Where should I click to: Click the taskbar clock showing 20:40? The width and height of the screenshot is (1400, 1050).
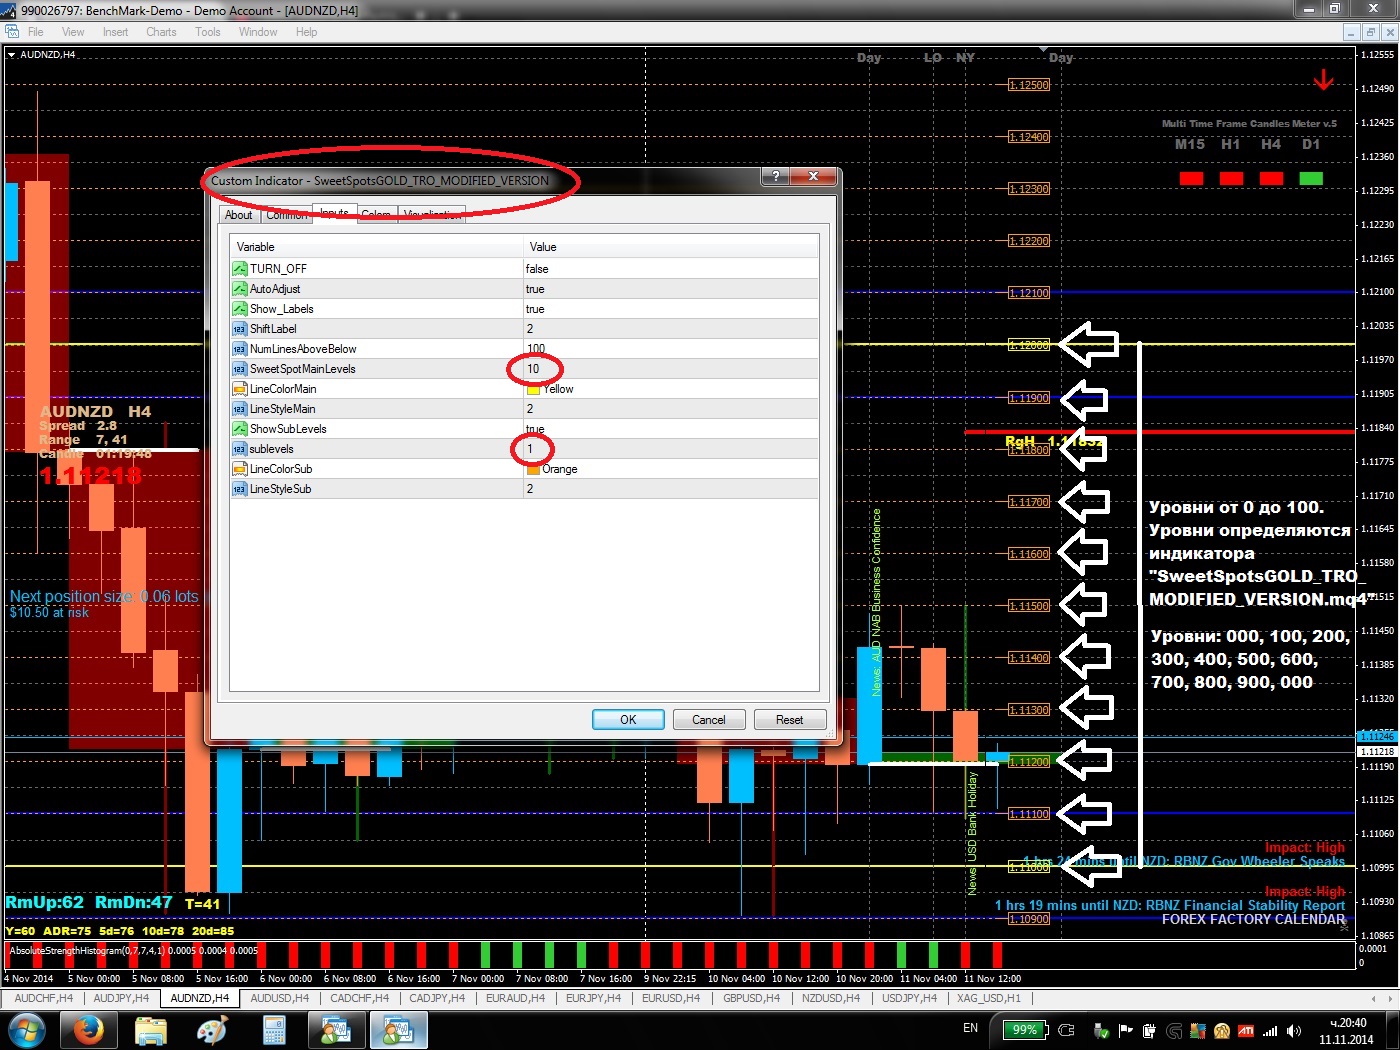pos(1346,1031)
